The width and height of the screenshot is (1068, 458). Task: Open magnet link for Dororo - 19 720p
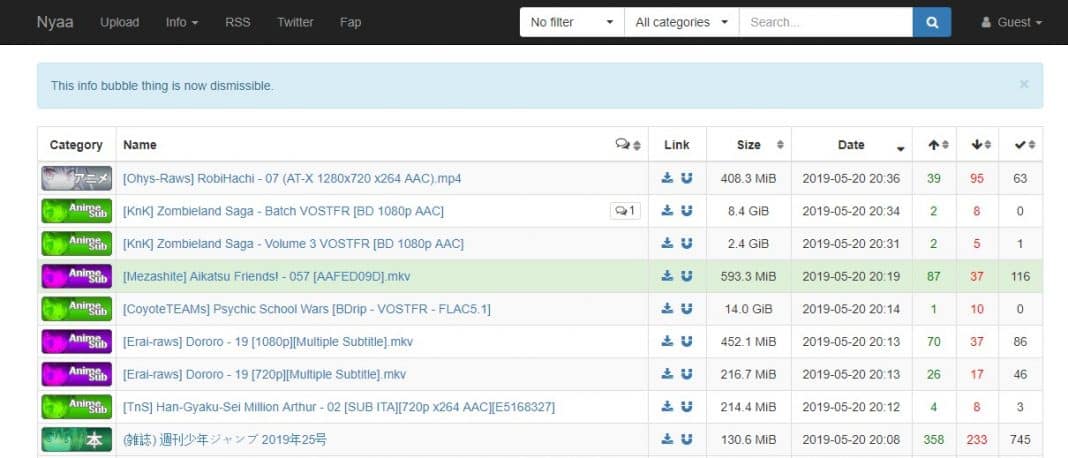click(x=687, y=374)
